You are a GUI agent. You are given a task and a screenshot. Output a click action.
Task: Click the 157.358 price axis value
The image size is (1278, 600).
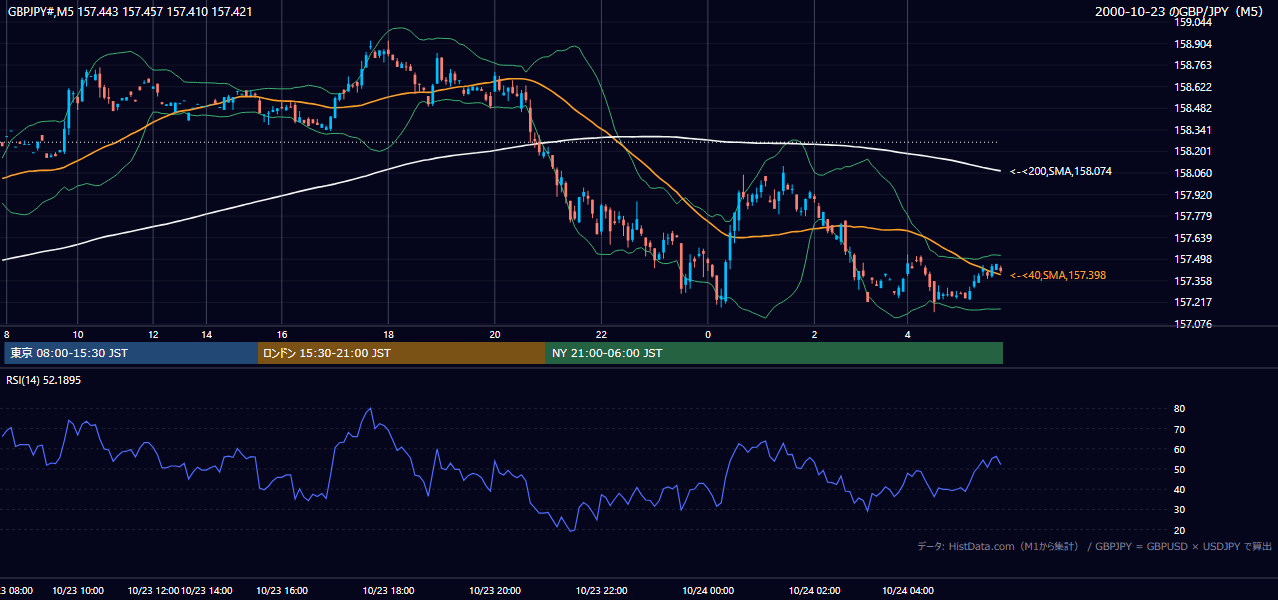(1192, 281)
